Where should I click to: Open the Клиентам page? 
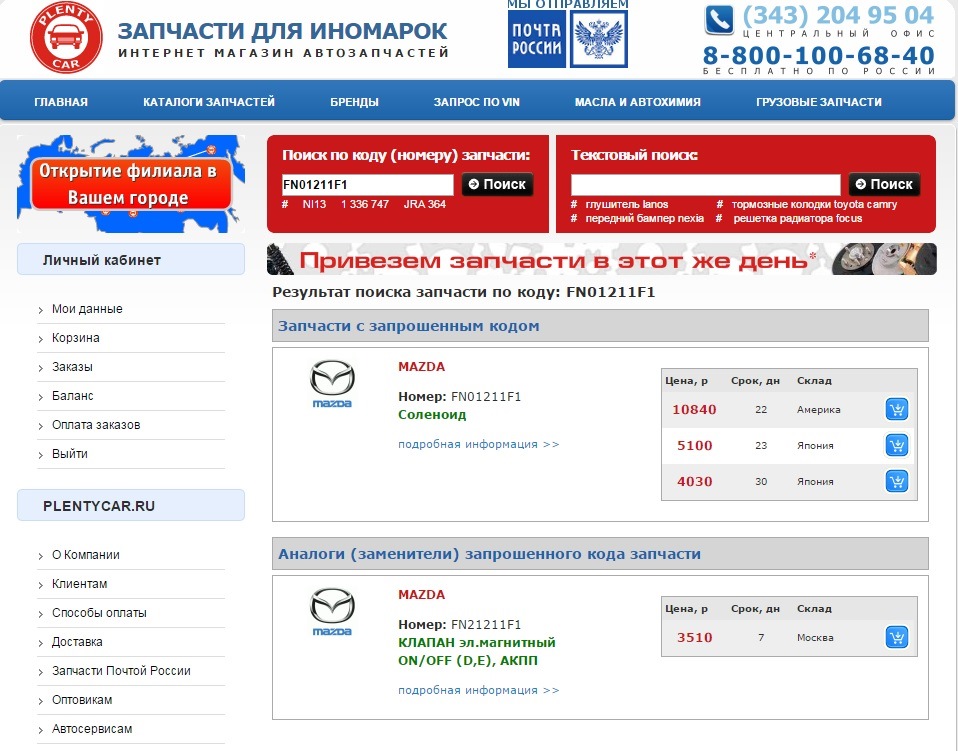[79, 584]
